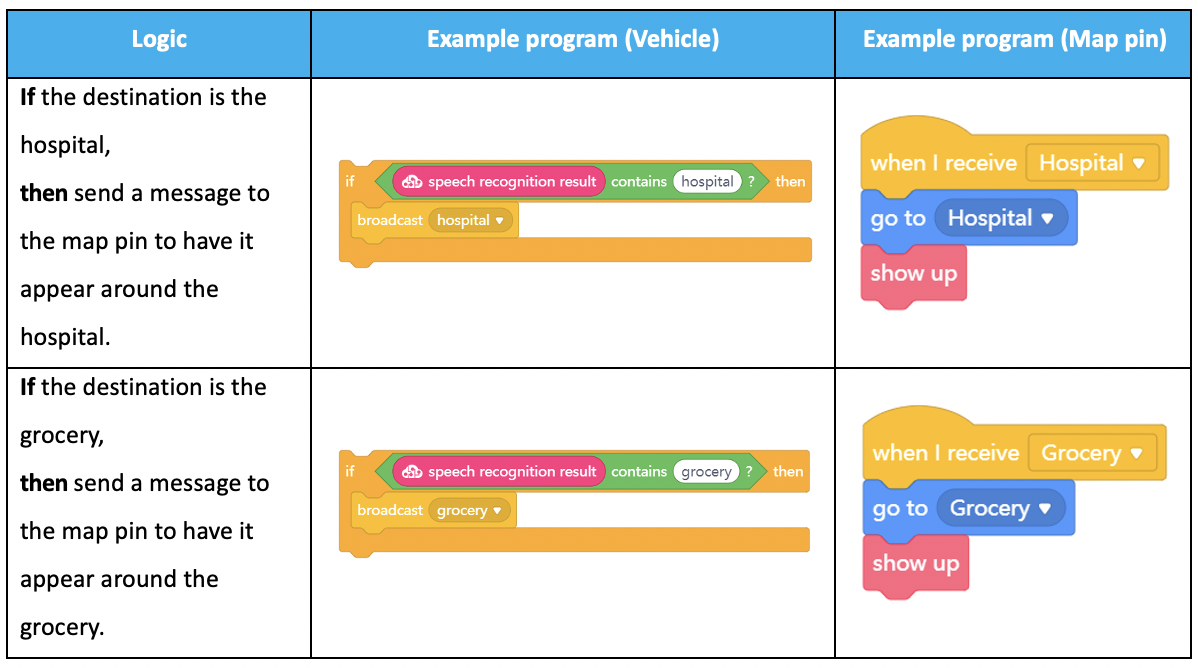Select the green contains operator in the hospital condition

(x=639, y=182)
